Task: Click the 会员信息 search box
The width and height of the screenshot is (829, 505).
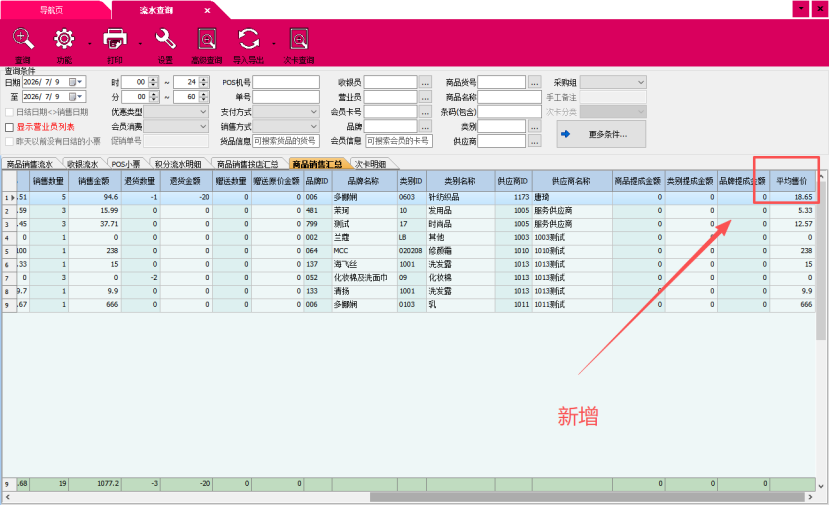Action: point(399,141)
